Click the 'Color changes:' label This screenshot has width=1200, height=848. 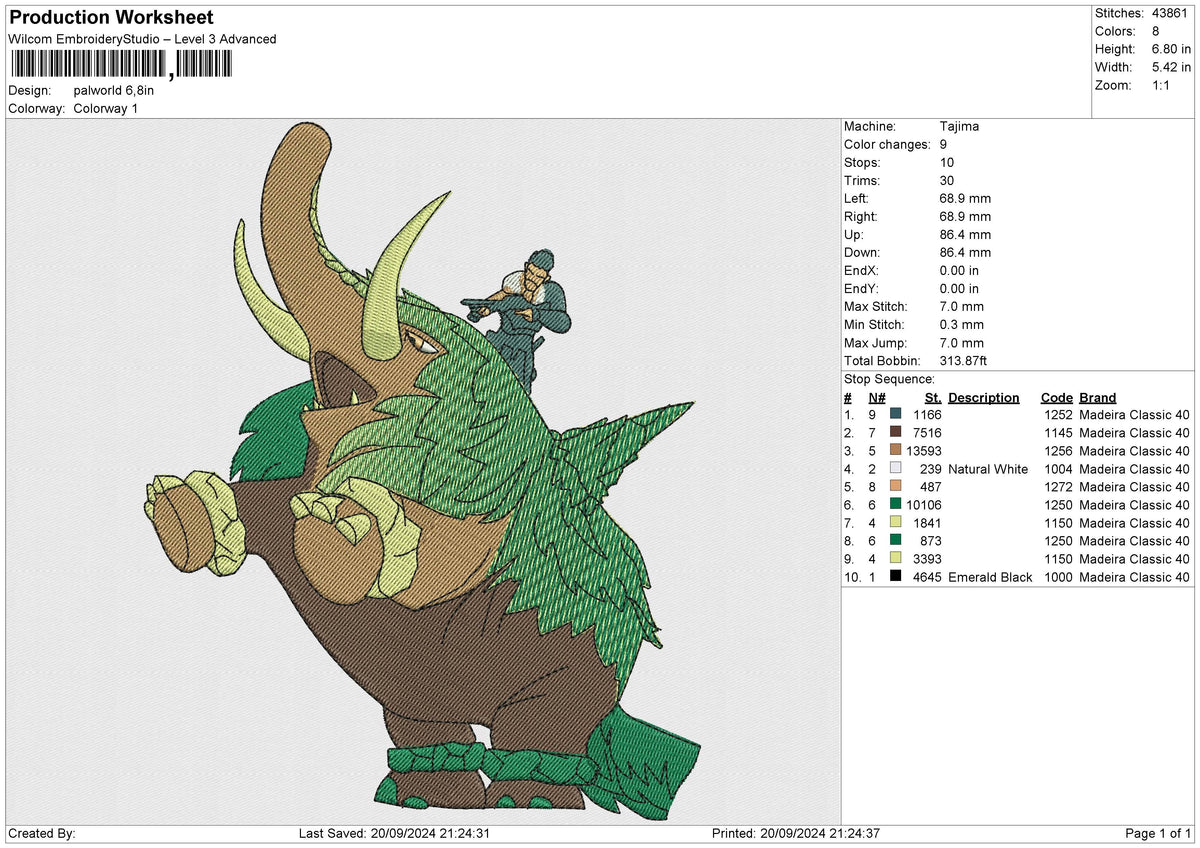[887, 145]
